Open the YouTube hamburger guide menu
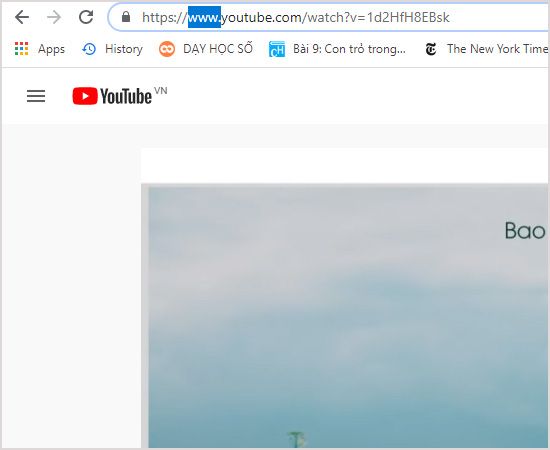This screenshot has width=550, height=450. [x=36, y=96]
